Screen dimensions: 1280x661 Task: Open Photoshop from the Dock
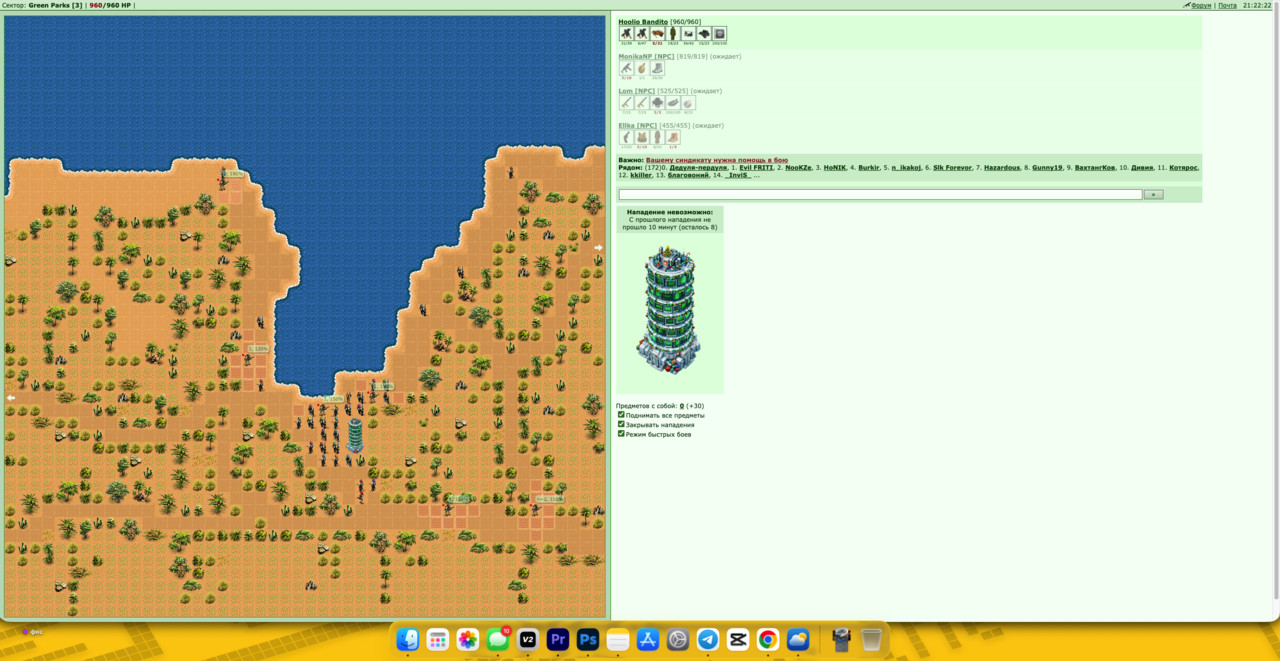point(588,639)
